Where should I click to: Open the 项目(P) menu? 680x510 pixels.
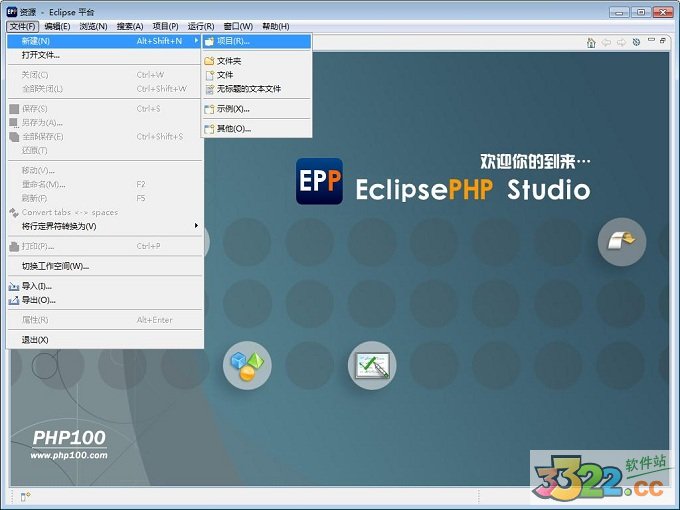tap(165, 26)
